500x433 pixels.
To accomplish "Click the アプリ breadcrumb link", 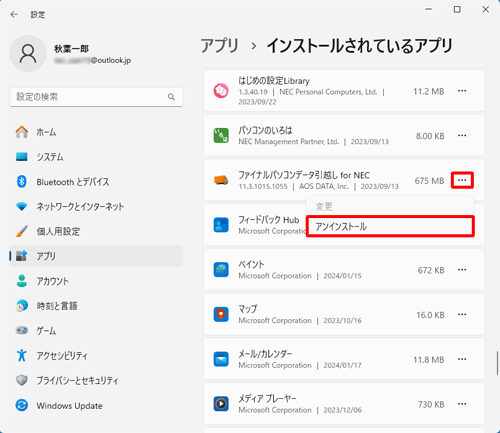I will [220, 45].
